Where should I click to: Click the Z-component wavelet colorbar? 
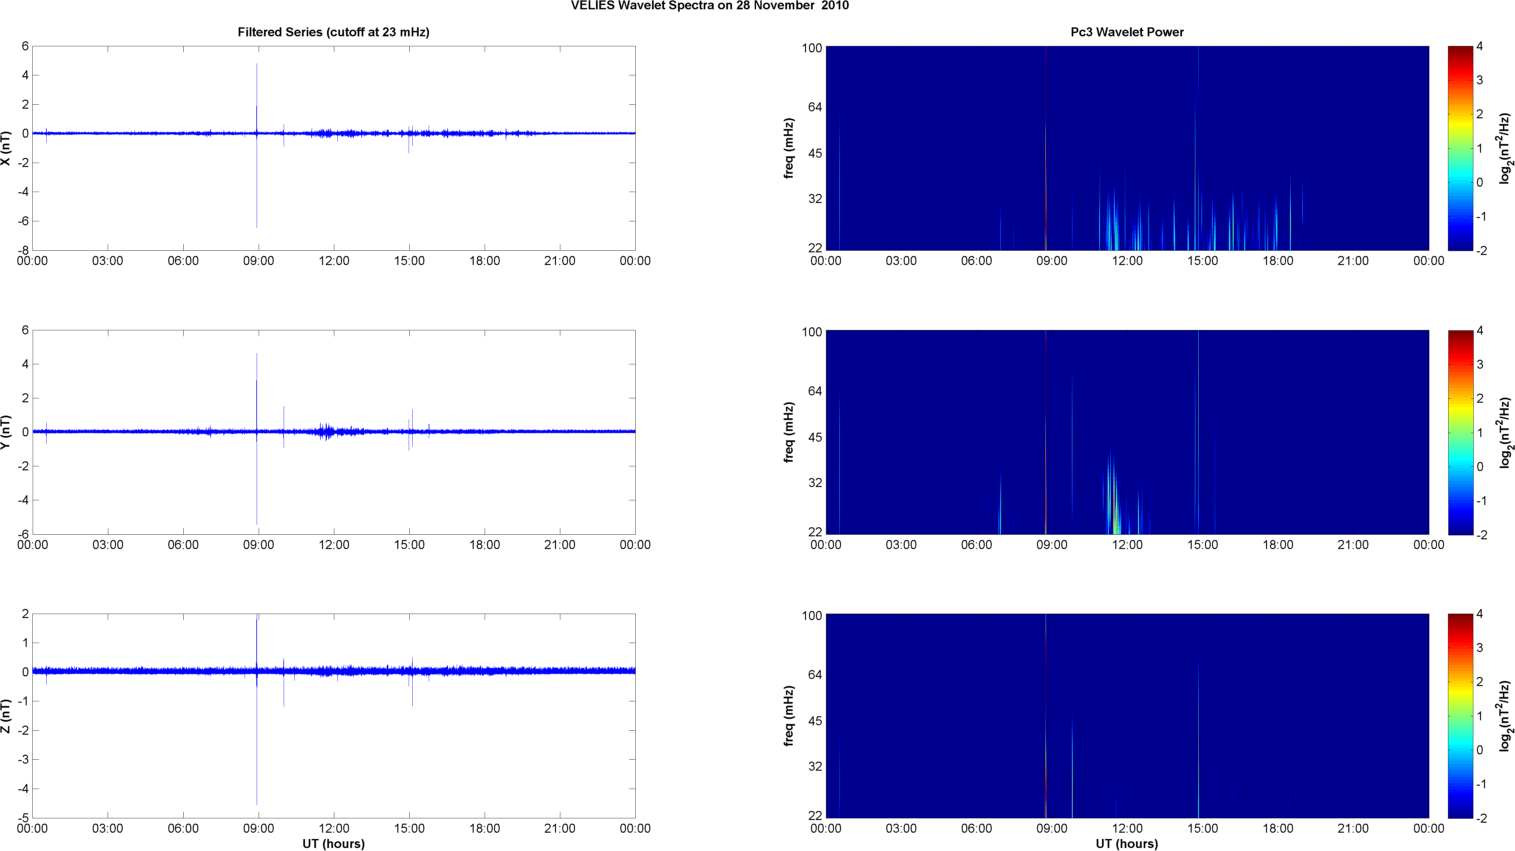pyautogui.click(x=1459, y=716)
